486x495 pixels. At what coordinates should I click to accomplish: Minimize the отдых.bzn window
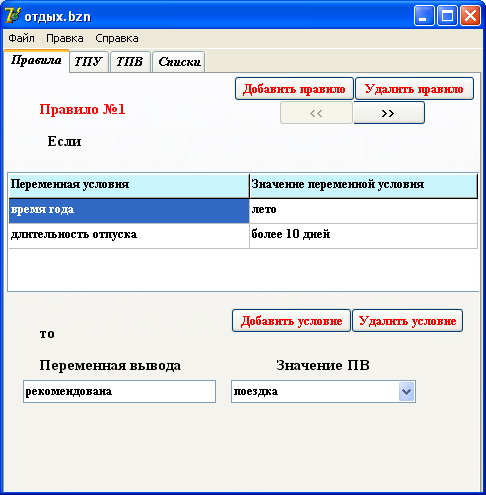click(424, 16)
